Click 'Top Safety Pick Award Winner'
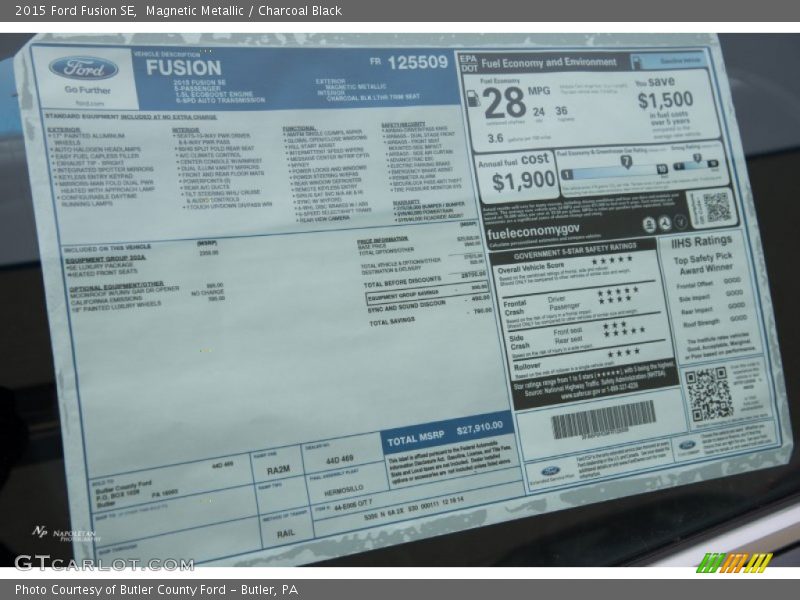The width and height of the screenshot is (800, 600). pos(704,263)
